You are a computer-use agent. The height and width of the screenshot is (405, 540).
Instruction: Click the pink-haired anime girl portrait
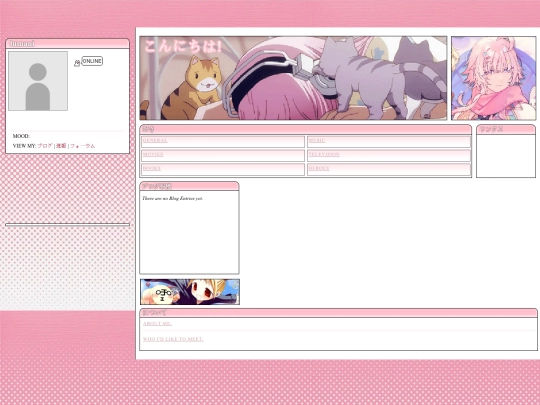point(494,78)
